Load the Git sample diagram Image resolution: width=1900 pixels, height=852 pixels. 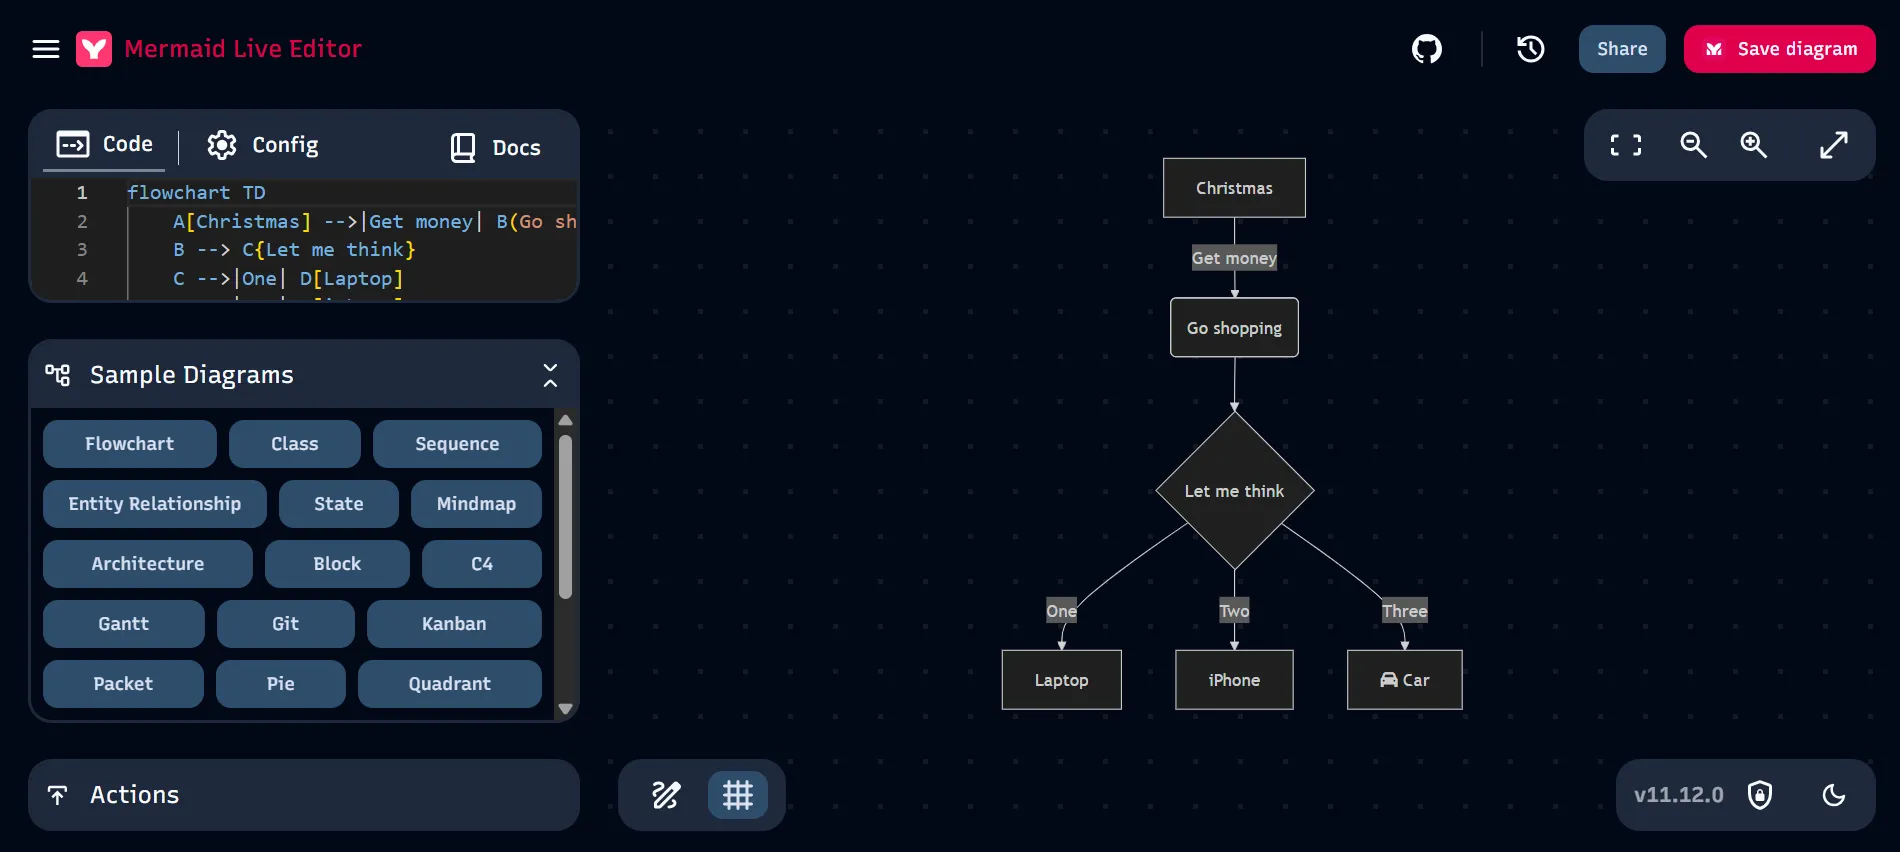(286, 624)
